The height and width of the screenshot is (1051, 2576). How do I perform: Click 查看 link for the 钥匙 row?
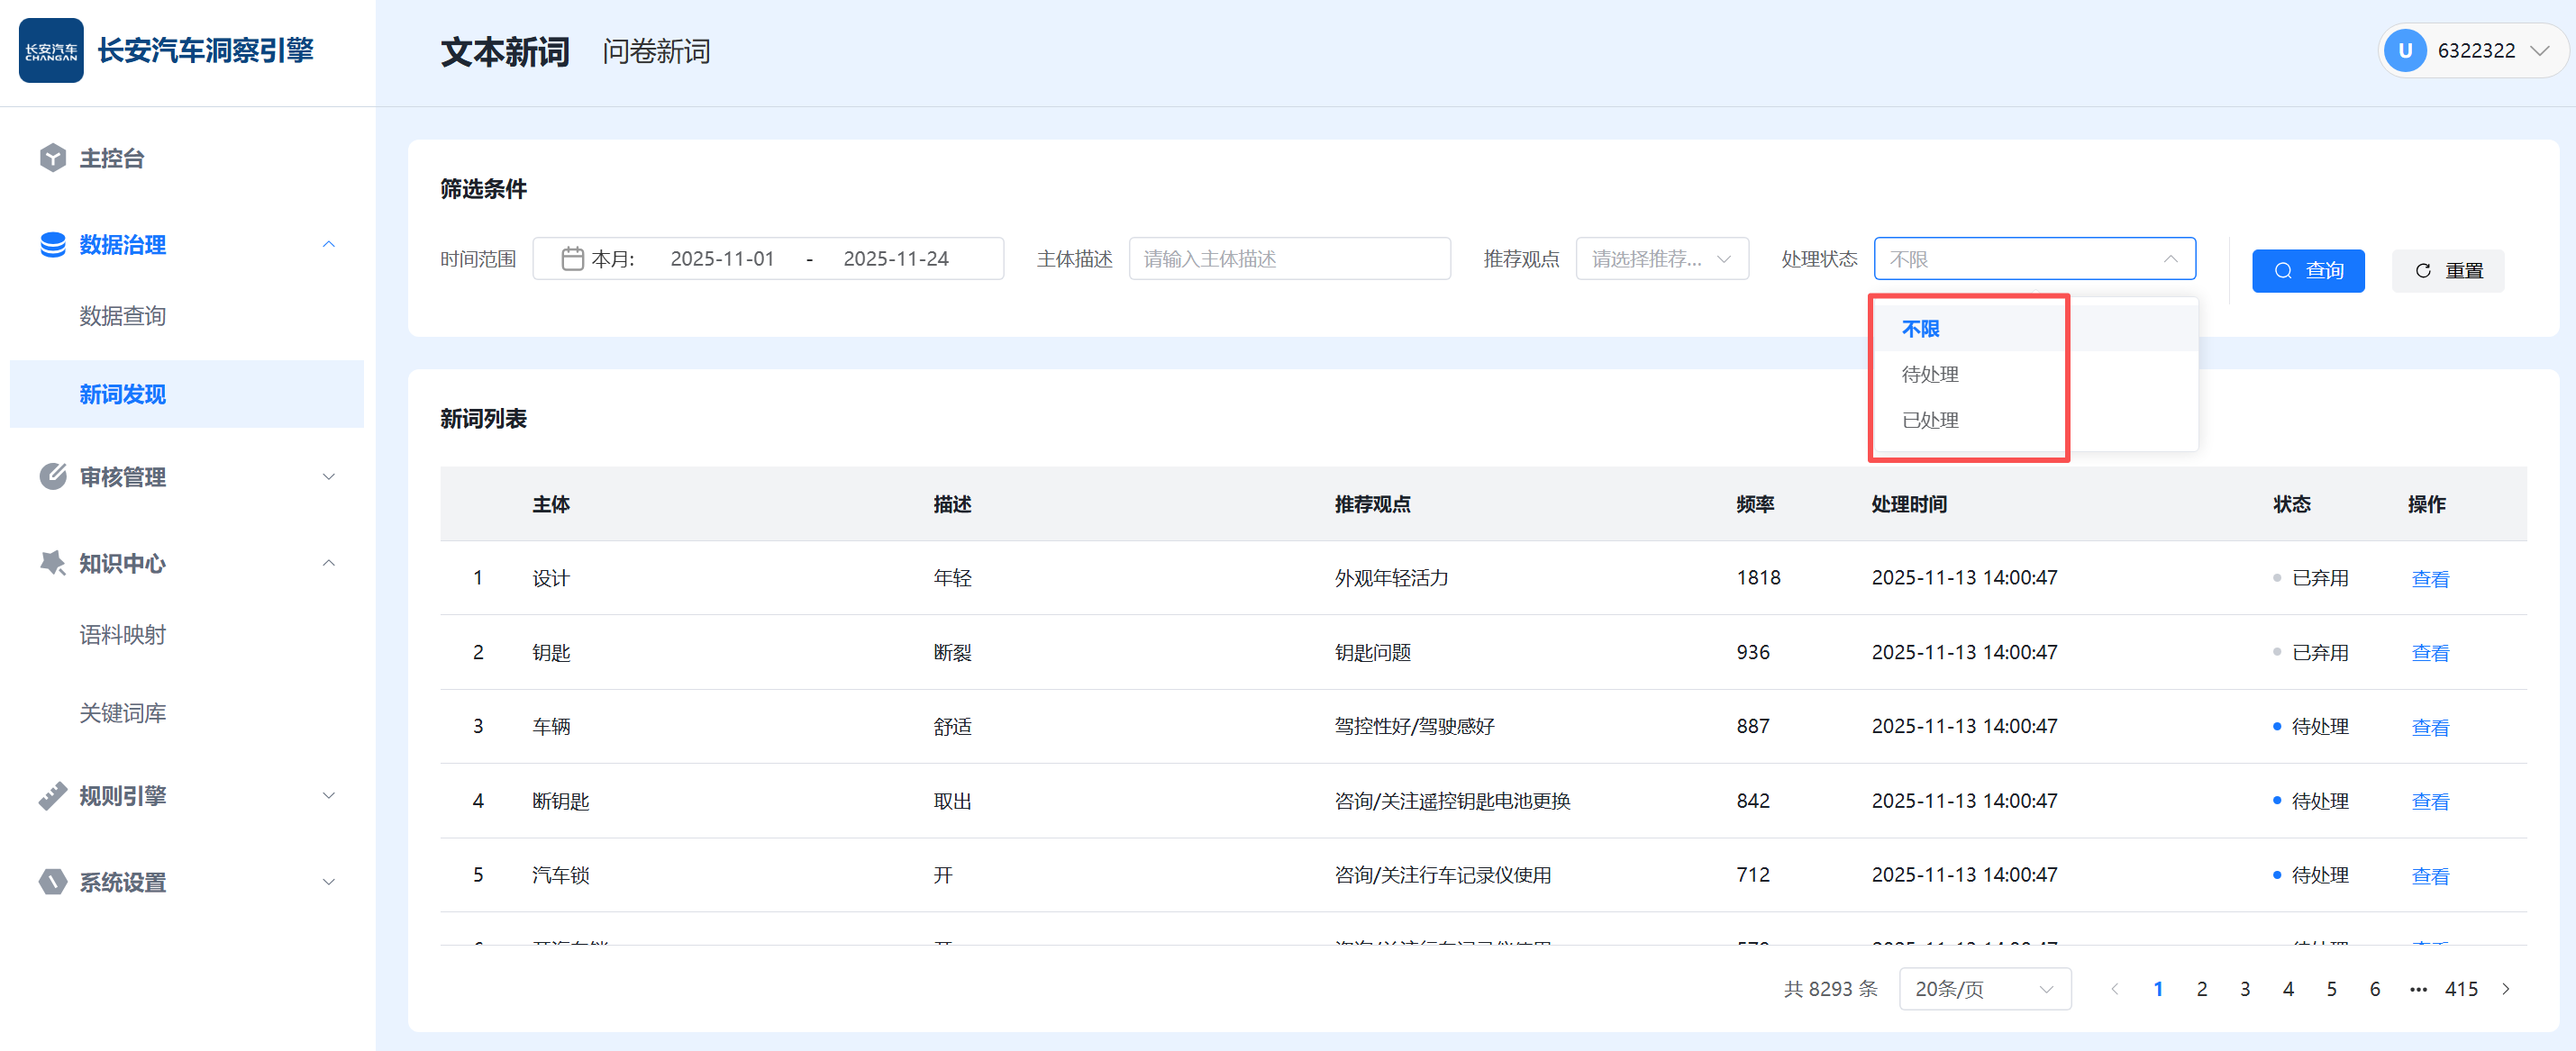pos(2429,652)
